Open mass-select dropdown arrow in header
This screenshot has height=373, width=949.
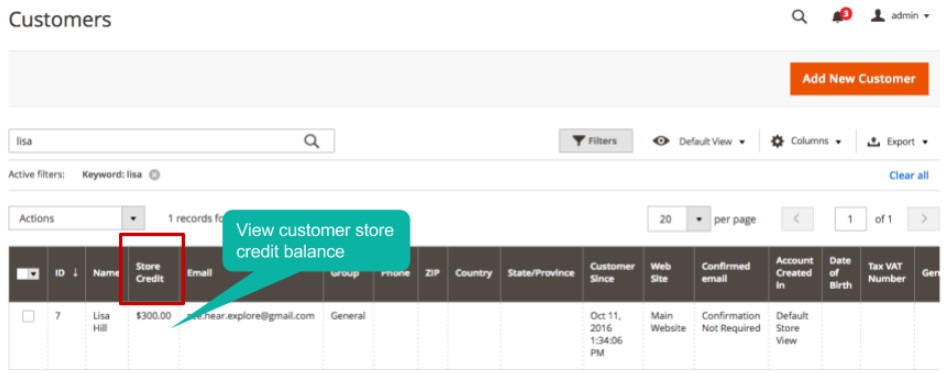pyautogui.click(x=34, y=274)
